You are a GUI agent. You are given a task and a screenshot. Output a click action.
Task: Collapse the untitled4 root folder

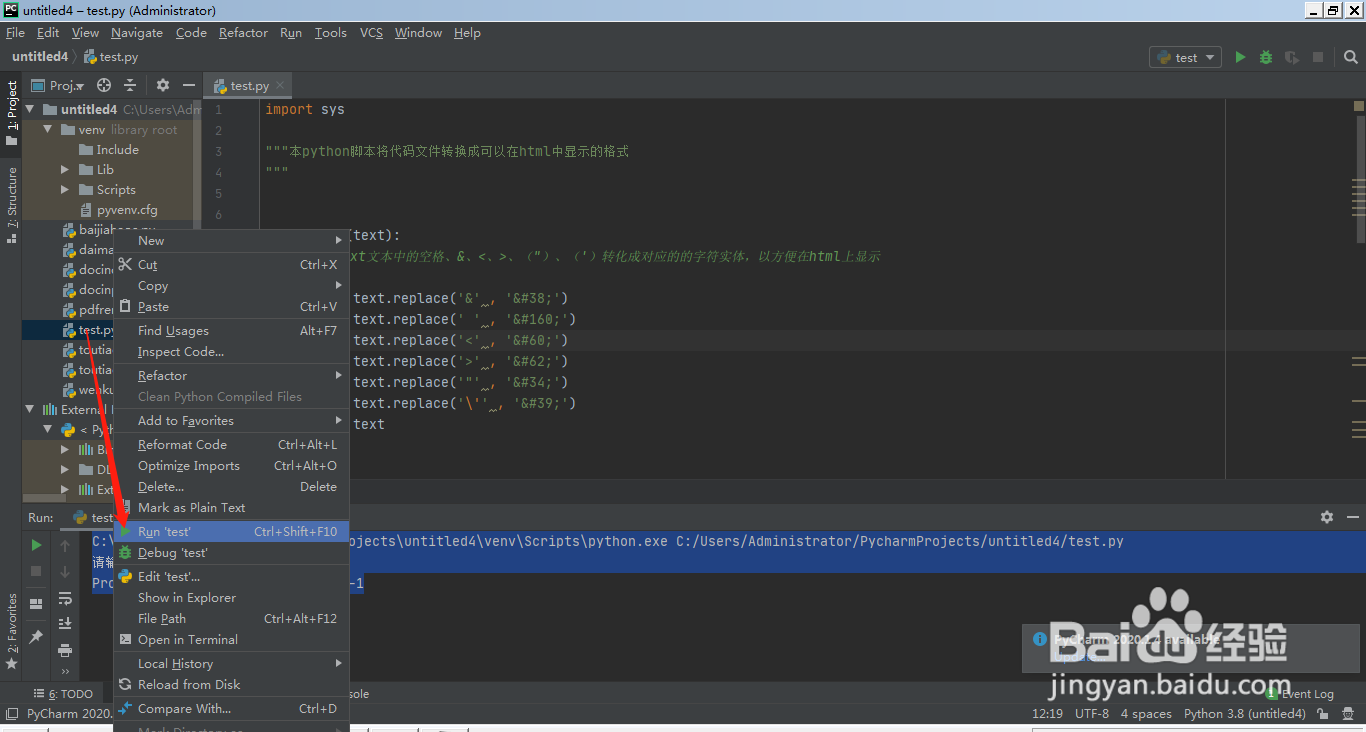(30, 110)
